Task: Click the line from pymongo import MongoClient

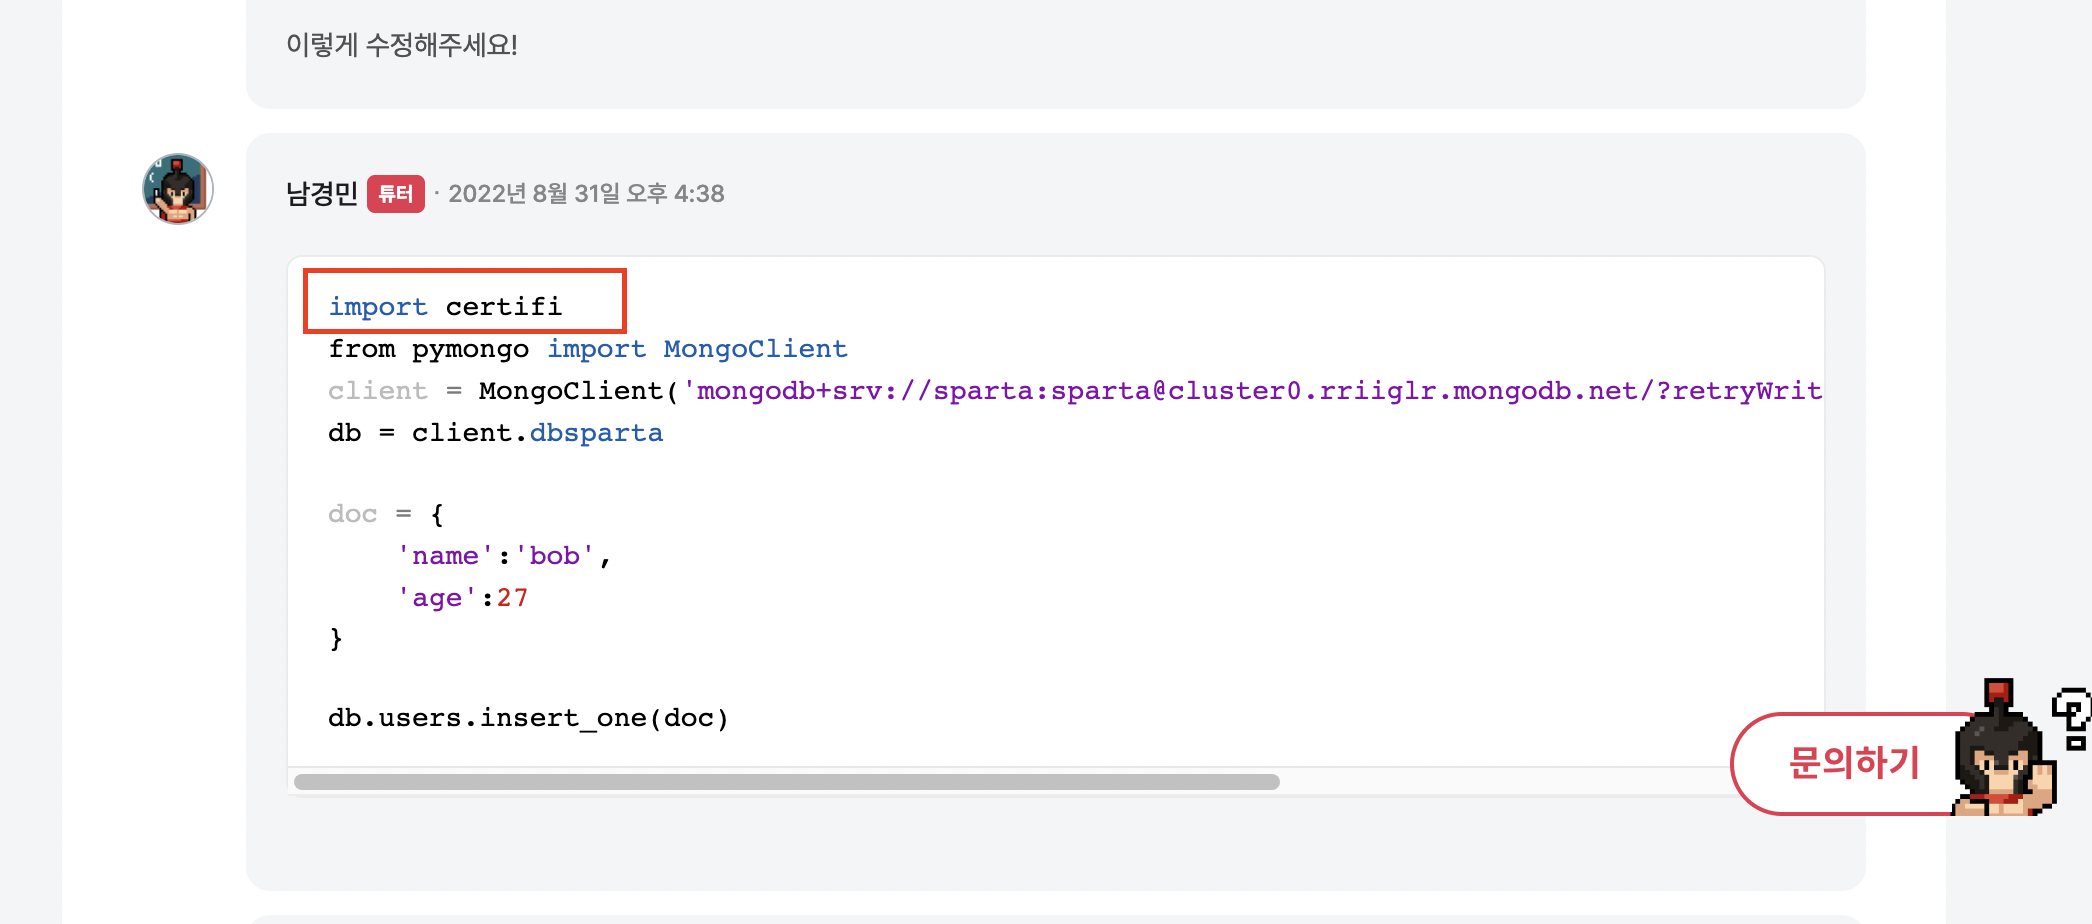Action: tap(588, 349)
